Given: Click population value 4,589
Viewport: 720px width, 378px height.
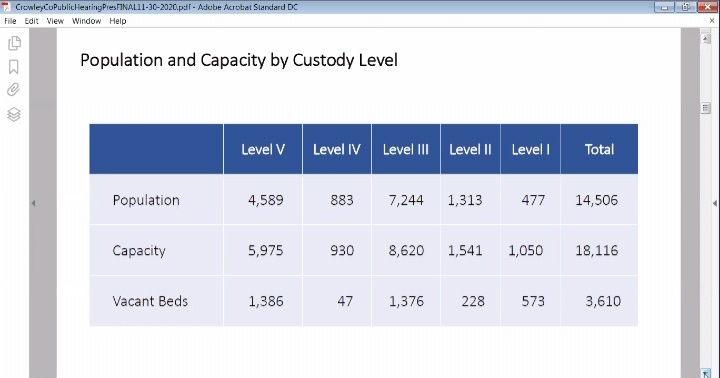Looking at the screenshot, I should 265,200.
